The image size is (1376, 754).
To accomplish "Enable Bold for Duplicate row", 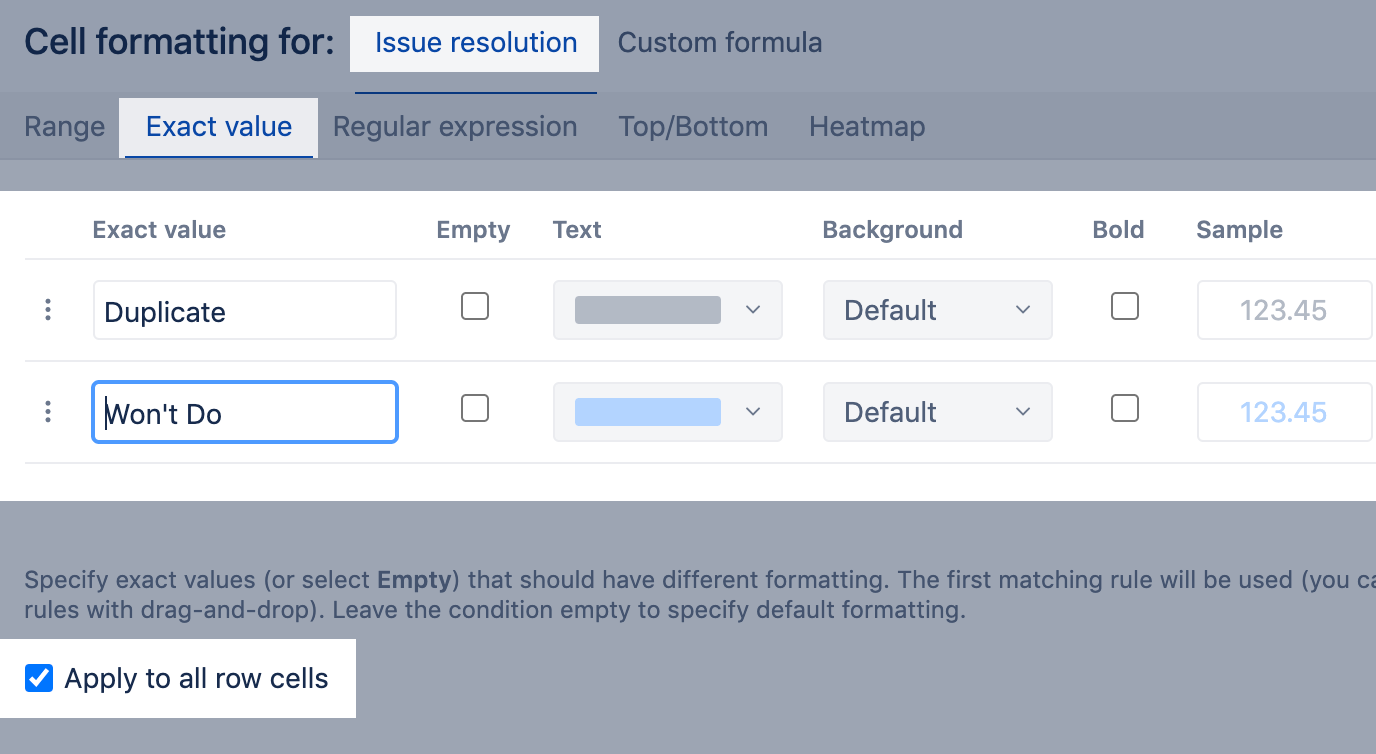I will click(1125, 306).
